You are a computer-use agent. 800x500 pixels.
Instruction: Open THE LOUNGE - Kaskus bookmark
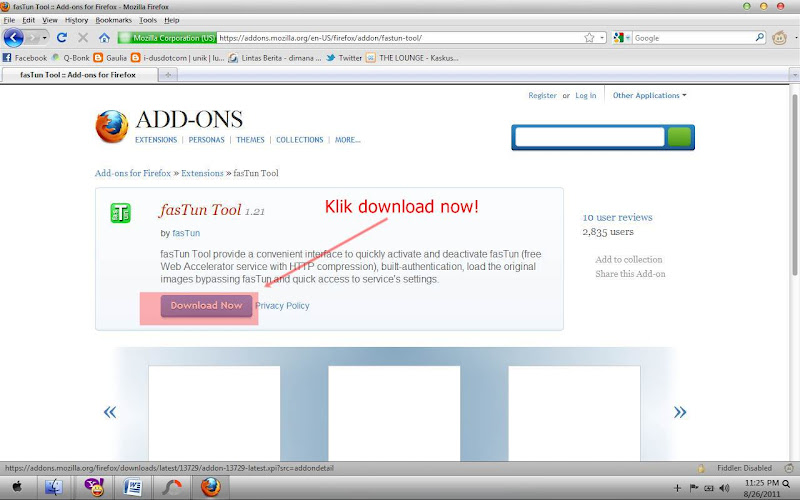(412, 58)
